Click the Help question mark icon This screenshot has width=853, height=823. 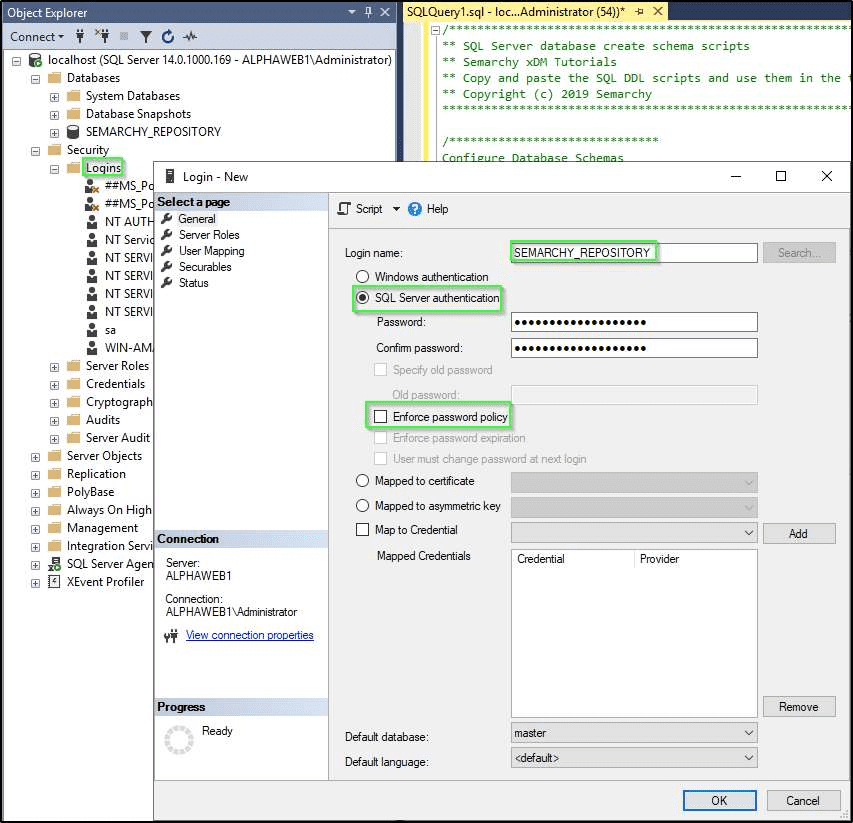coord(415,209)
